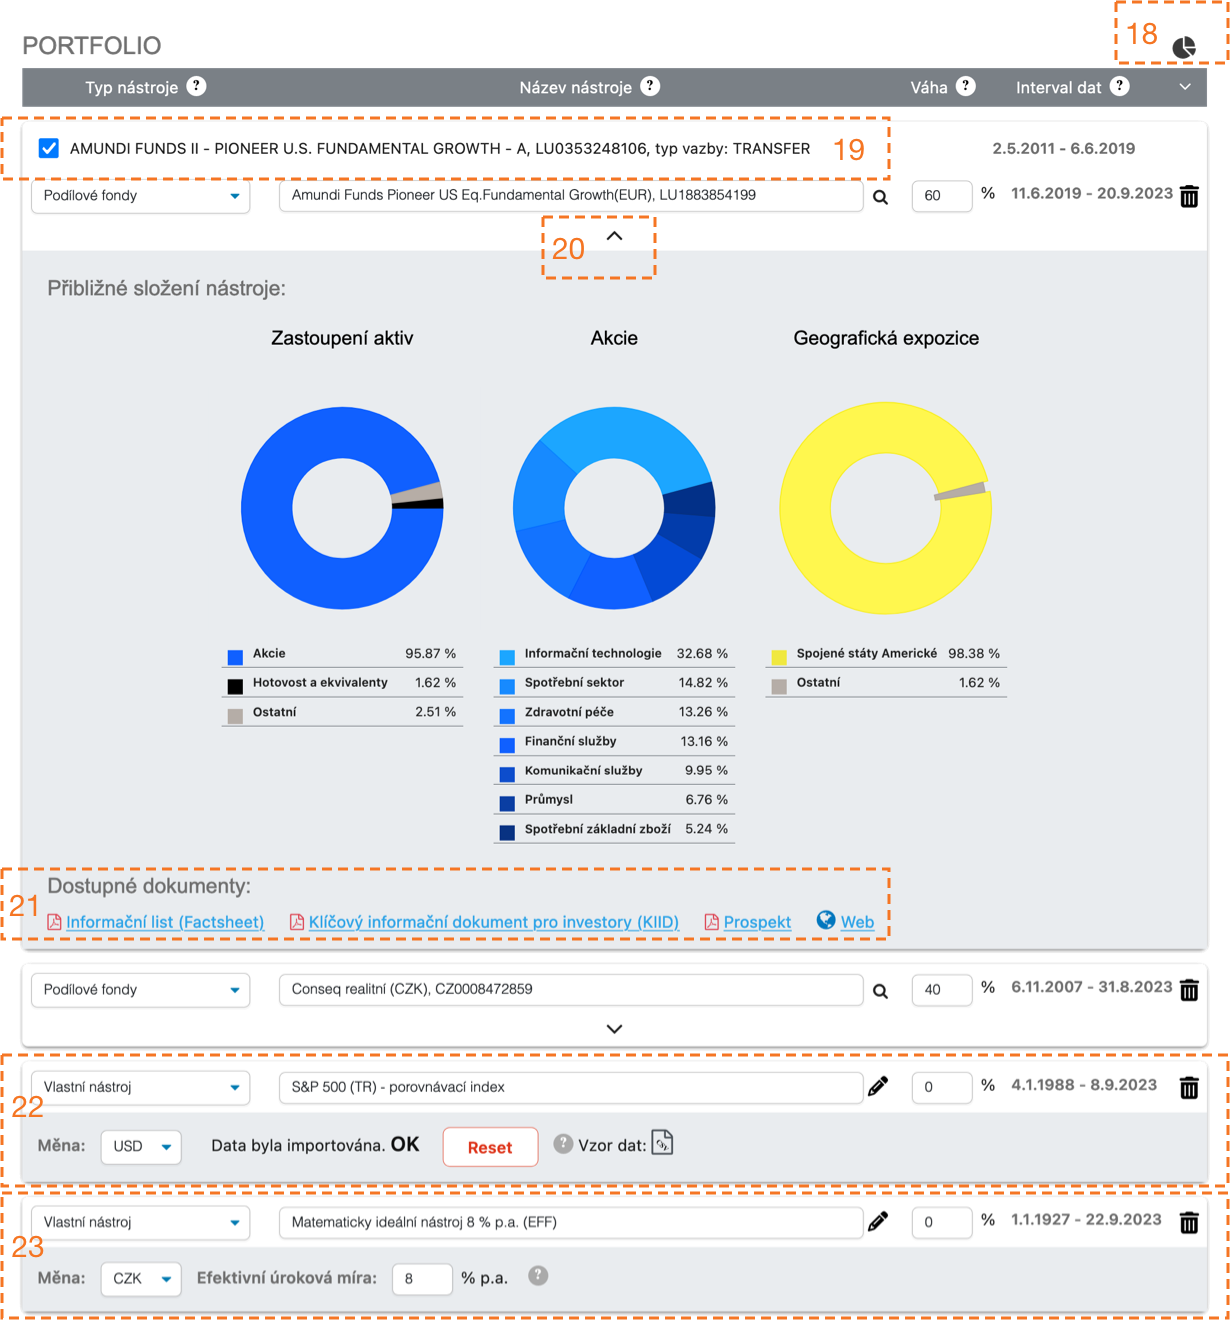Click the 95.87 % value text
Image resolution: width=1230 pixels, height=1320 pixels.
[431, 653]
